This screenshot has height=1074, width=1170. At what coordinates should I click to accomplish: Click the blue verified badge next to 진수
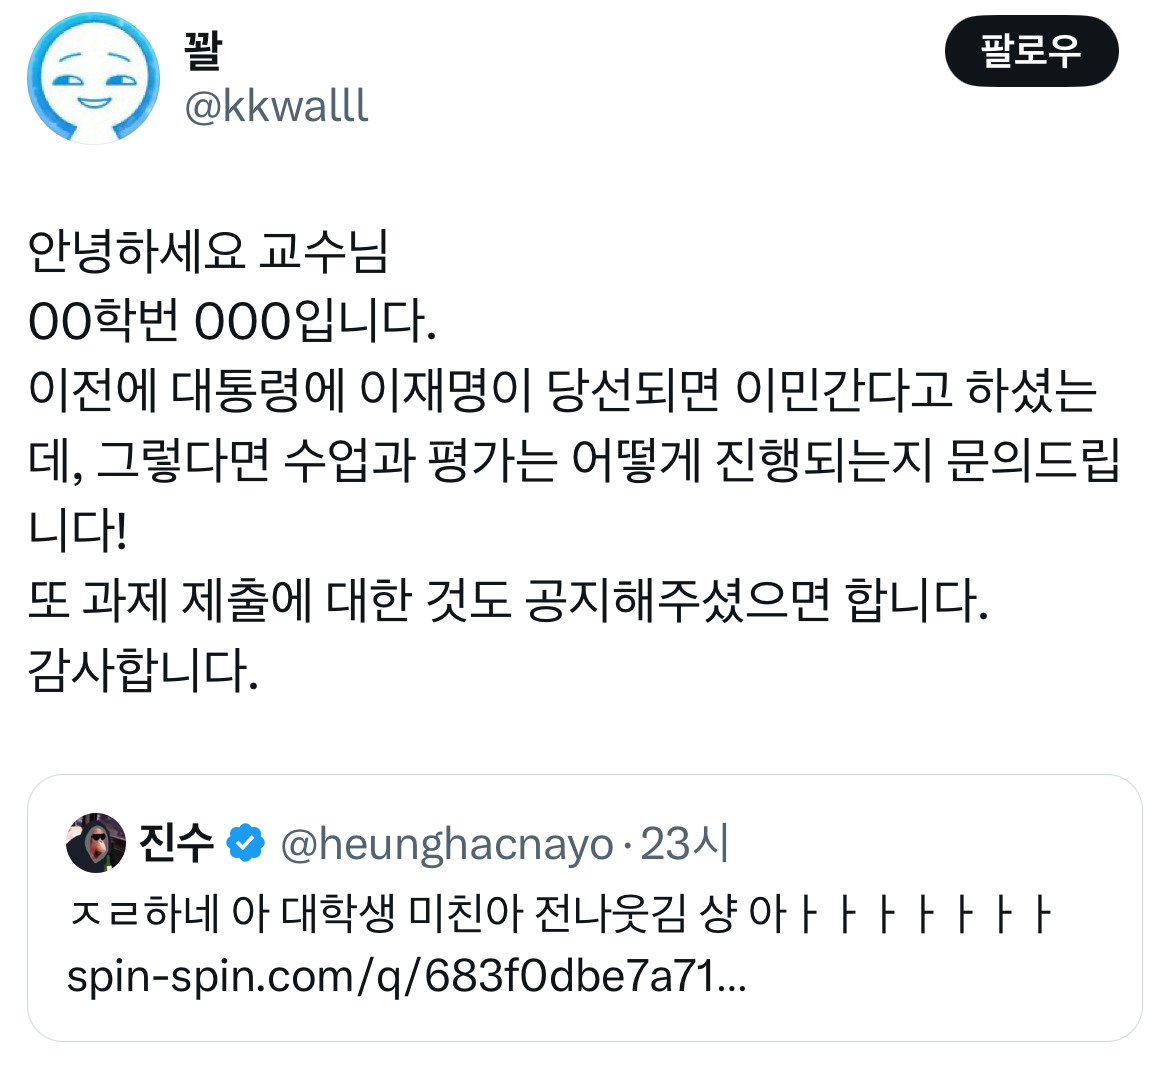pyautogui.click(x=245, y=843)
